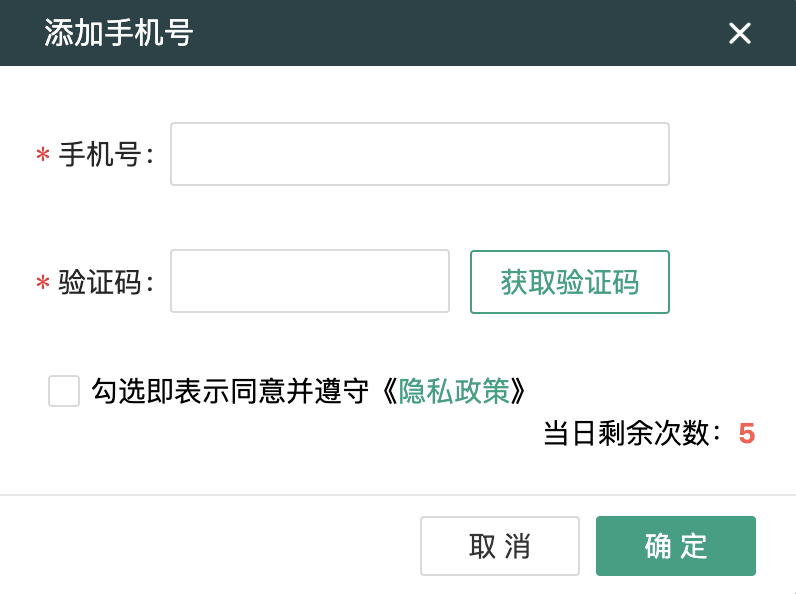Click the dark header bar's empty area
The image size is (796, 594).
click(450, 33)
